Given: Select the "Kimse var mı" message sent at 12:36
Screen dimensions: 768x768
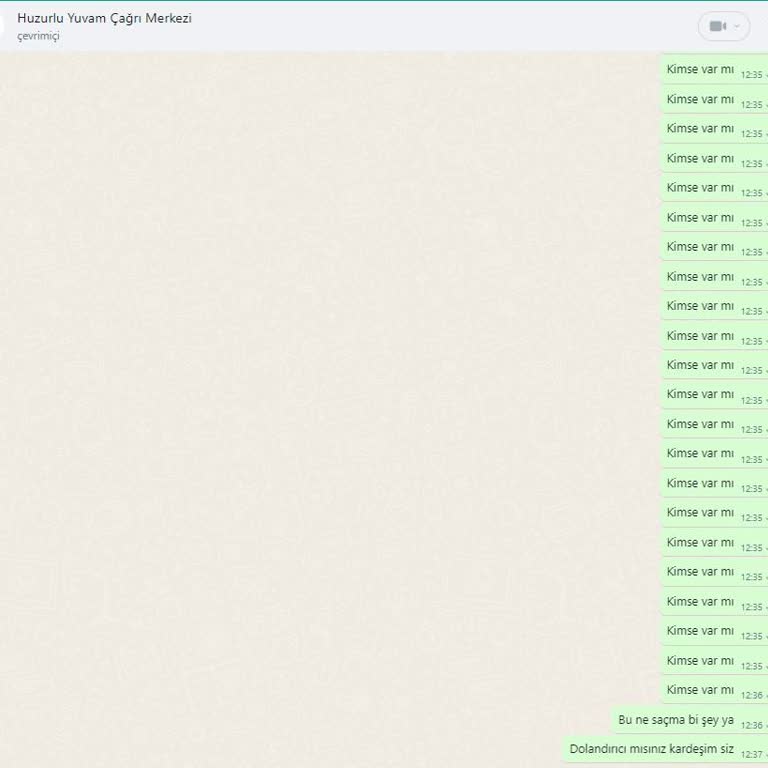Looking at the screenshot, I should (700, 690).
